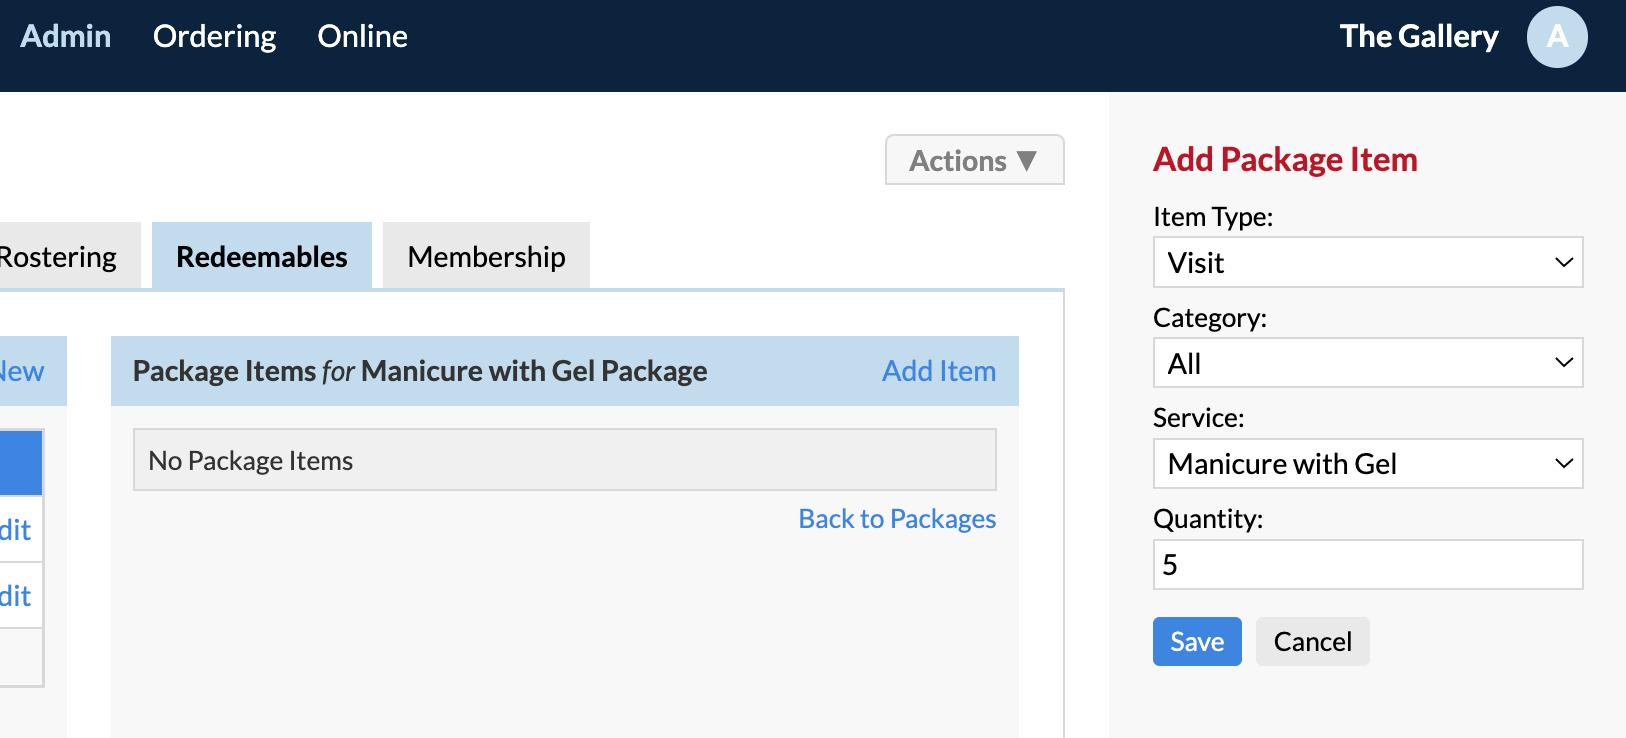Click into the Quantity field
The width and height of the screenshot is (1626, 738).
pos(1368,565)
